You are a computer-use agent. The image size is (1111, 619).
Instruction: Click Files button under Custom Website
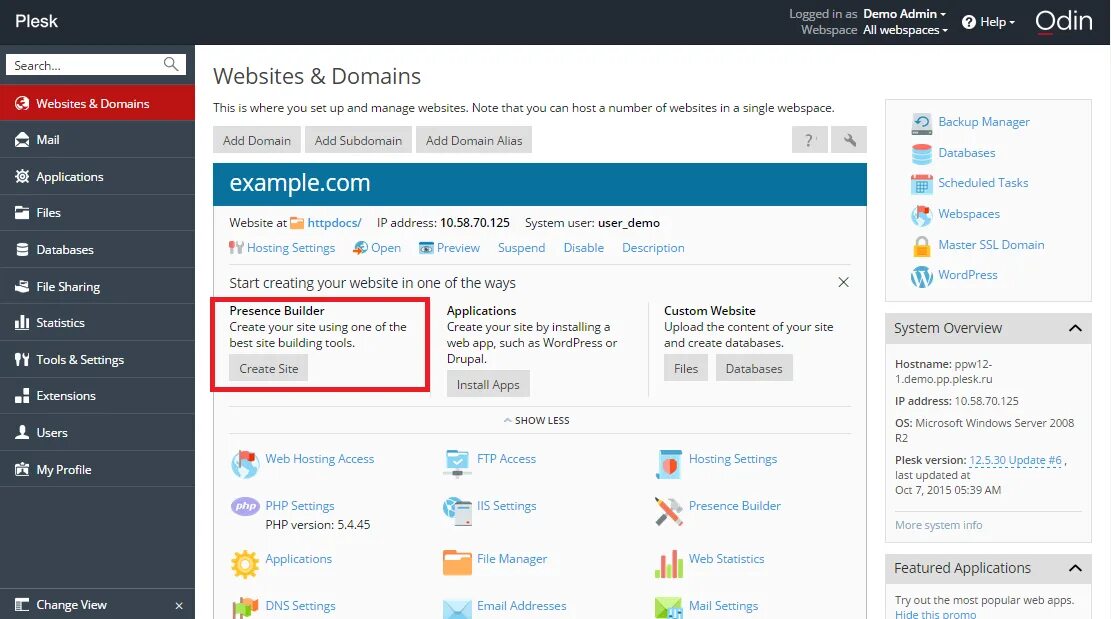pyautogui.click(x=686, y=368)
